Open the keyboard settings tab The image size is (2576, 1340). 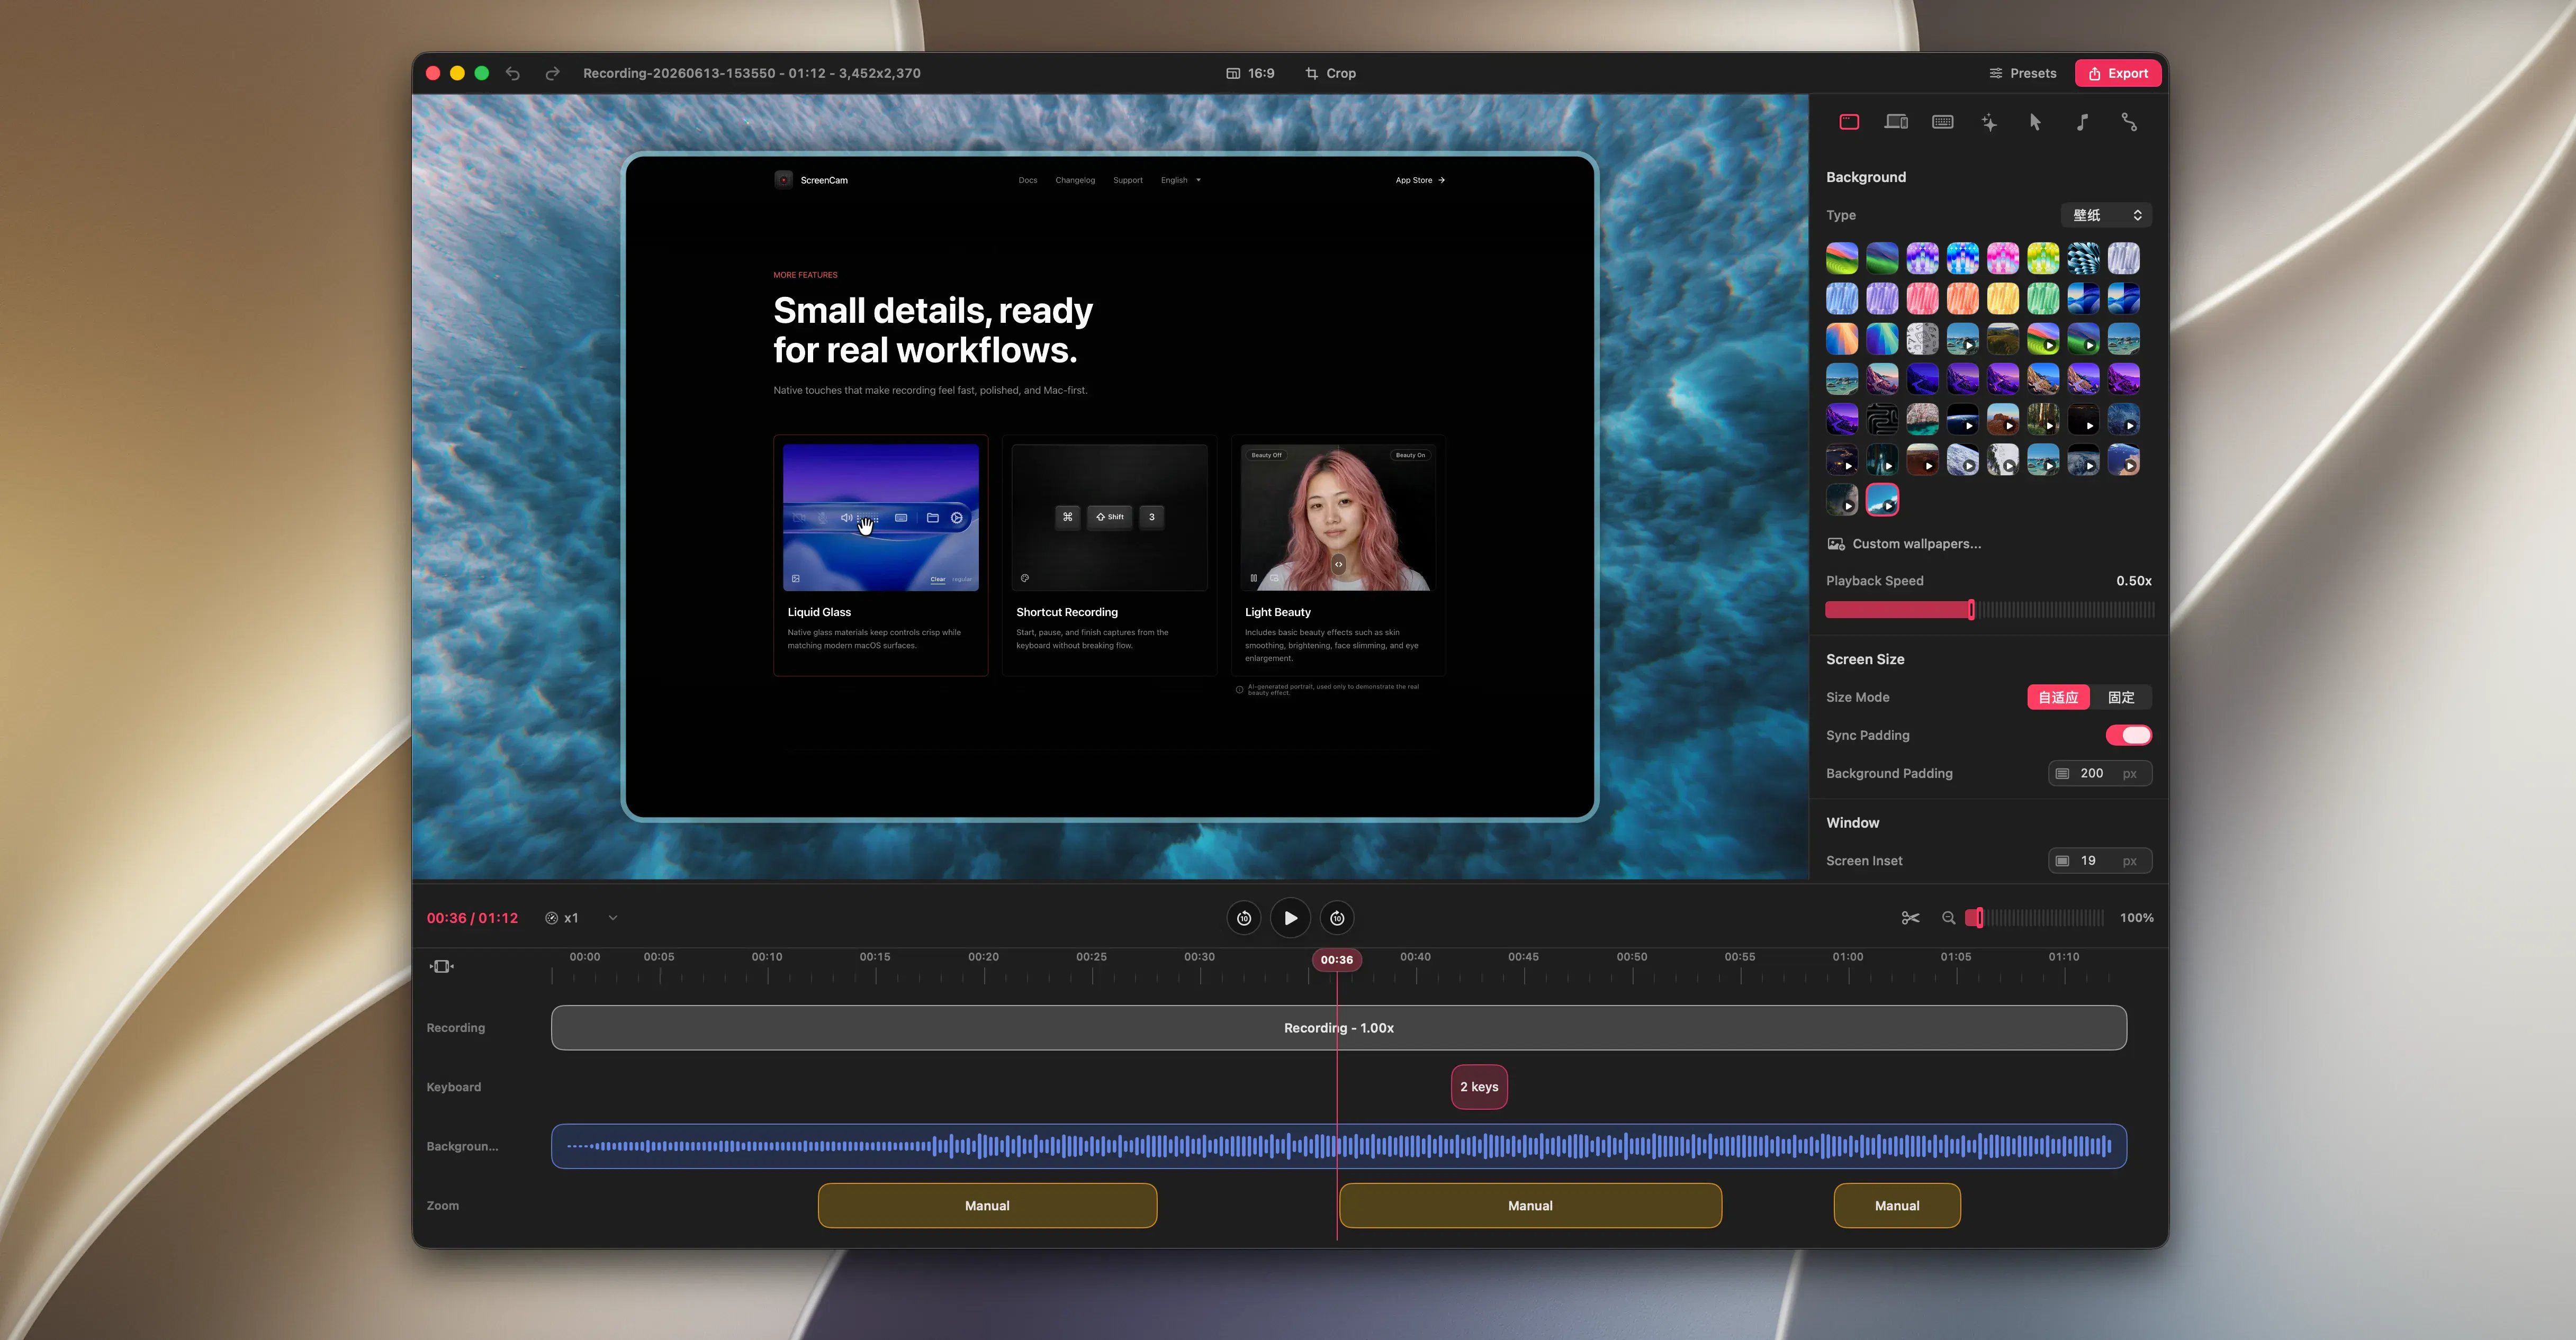[x=1943, y=122]
